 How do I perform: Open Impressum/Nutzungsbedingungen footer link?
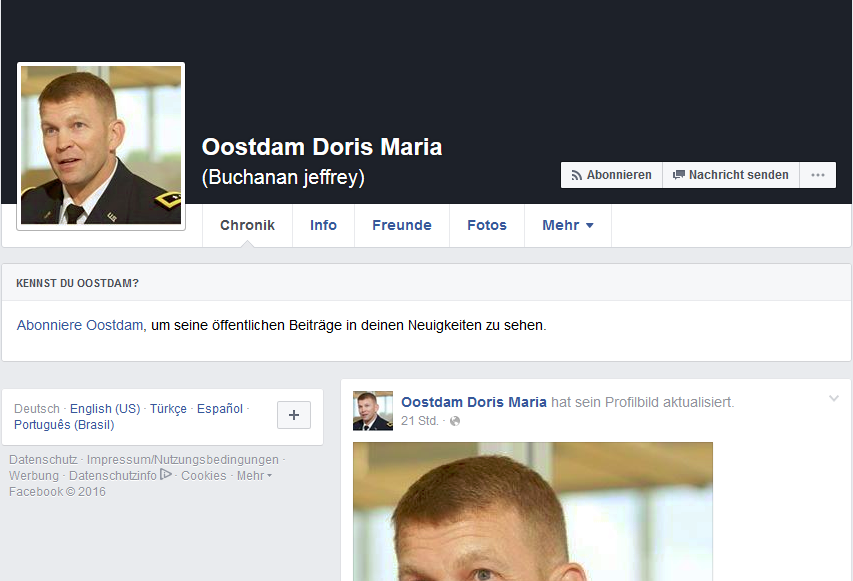tap(183, 460)
